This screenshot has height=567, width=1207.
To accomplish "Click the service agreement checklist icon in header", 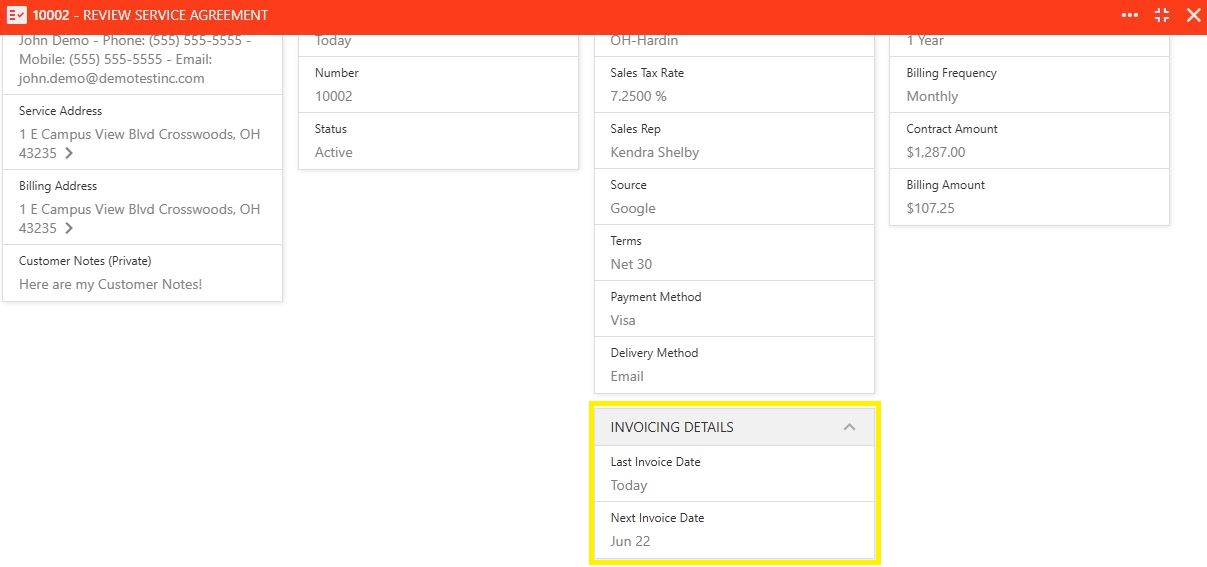I will 16,15.
